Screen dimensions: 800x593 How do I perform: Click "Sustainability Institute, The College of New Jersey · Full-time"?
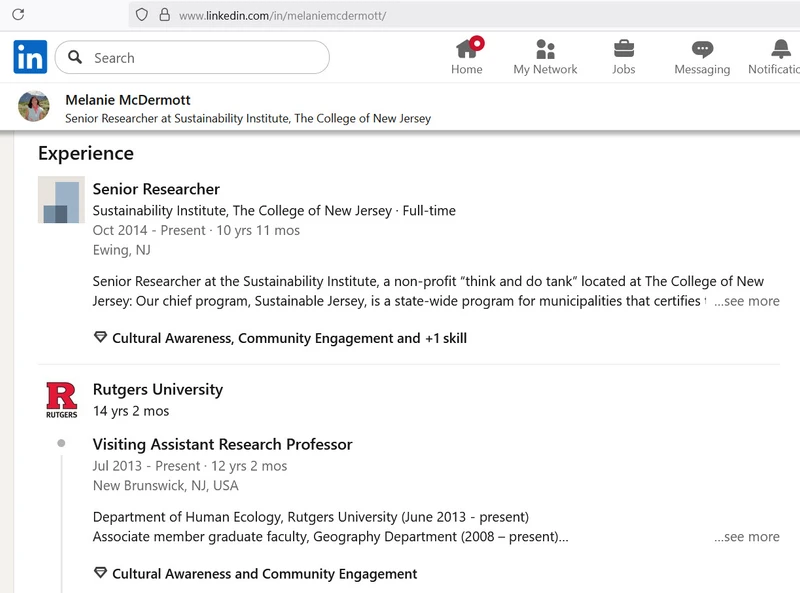click(274, 211)
